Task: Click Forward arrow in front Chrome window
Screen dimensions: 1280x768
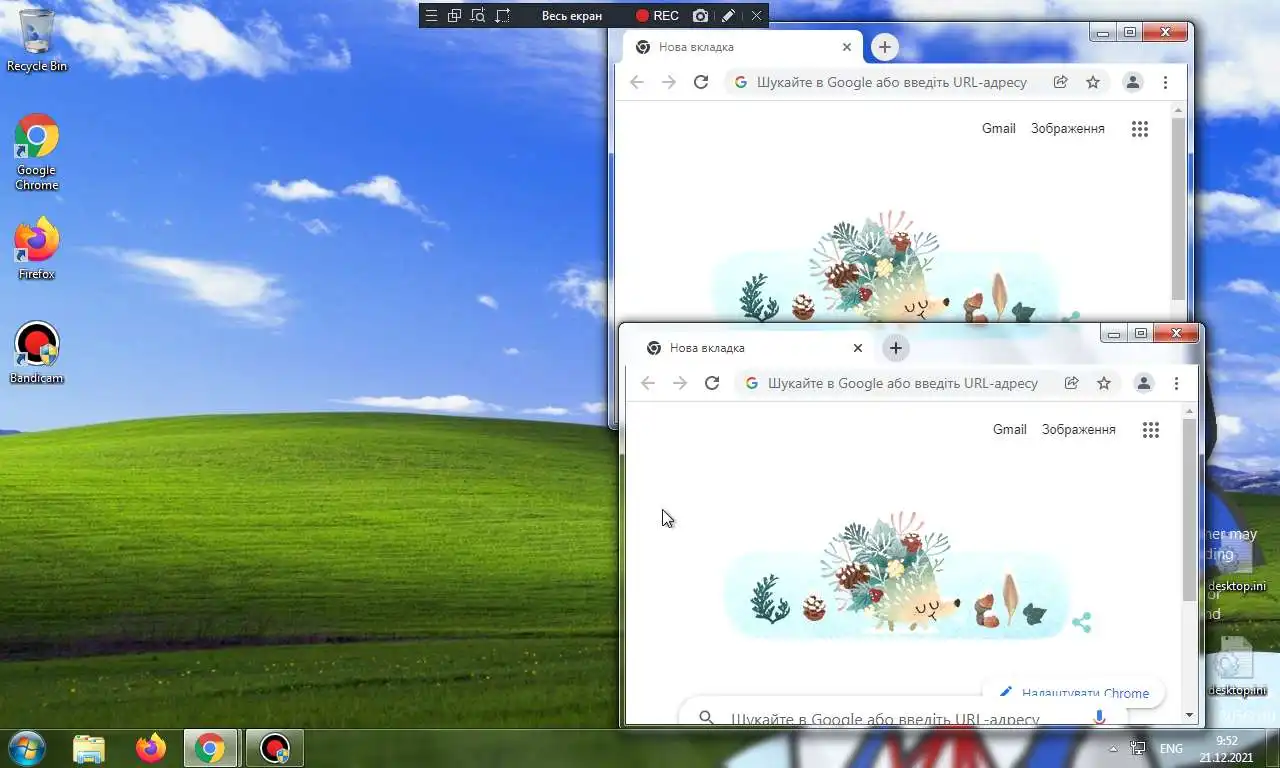Action: click(x=680, y=383)
